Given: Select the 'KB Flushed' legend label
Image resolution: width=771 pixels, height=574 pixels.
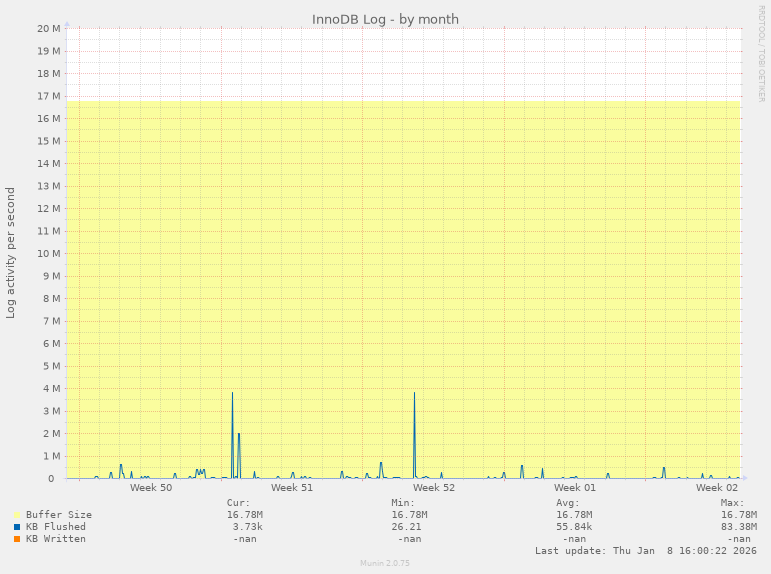Looking at the screenshot, I should [x=56, y=527].
